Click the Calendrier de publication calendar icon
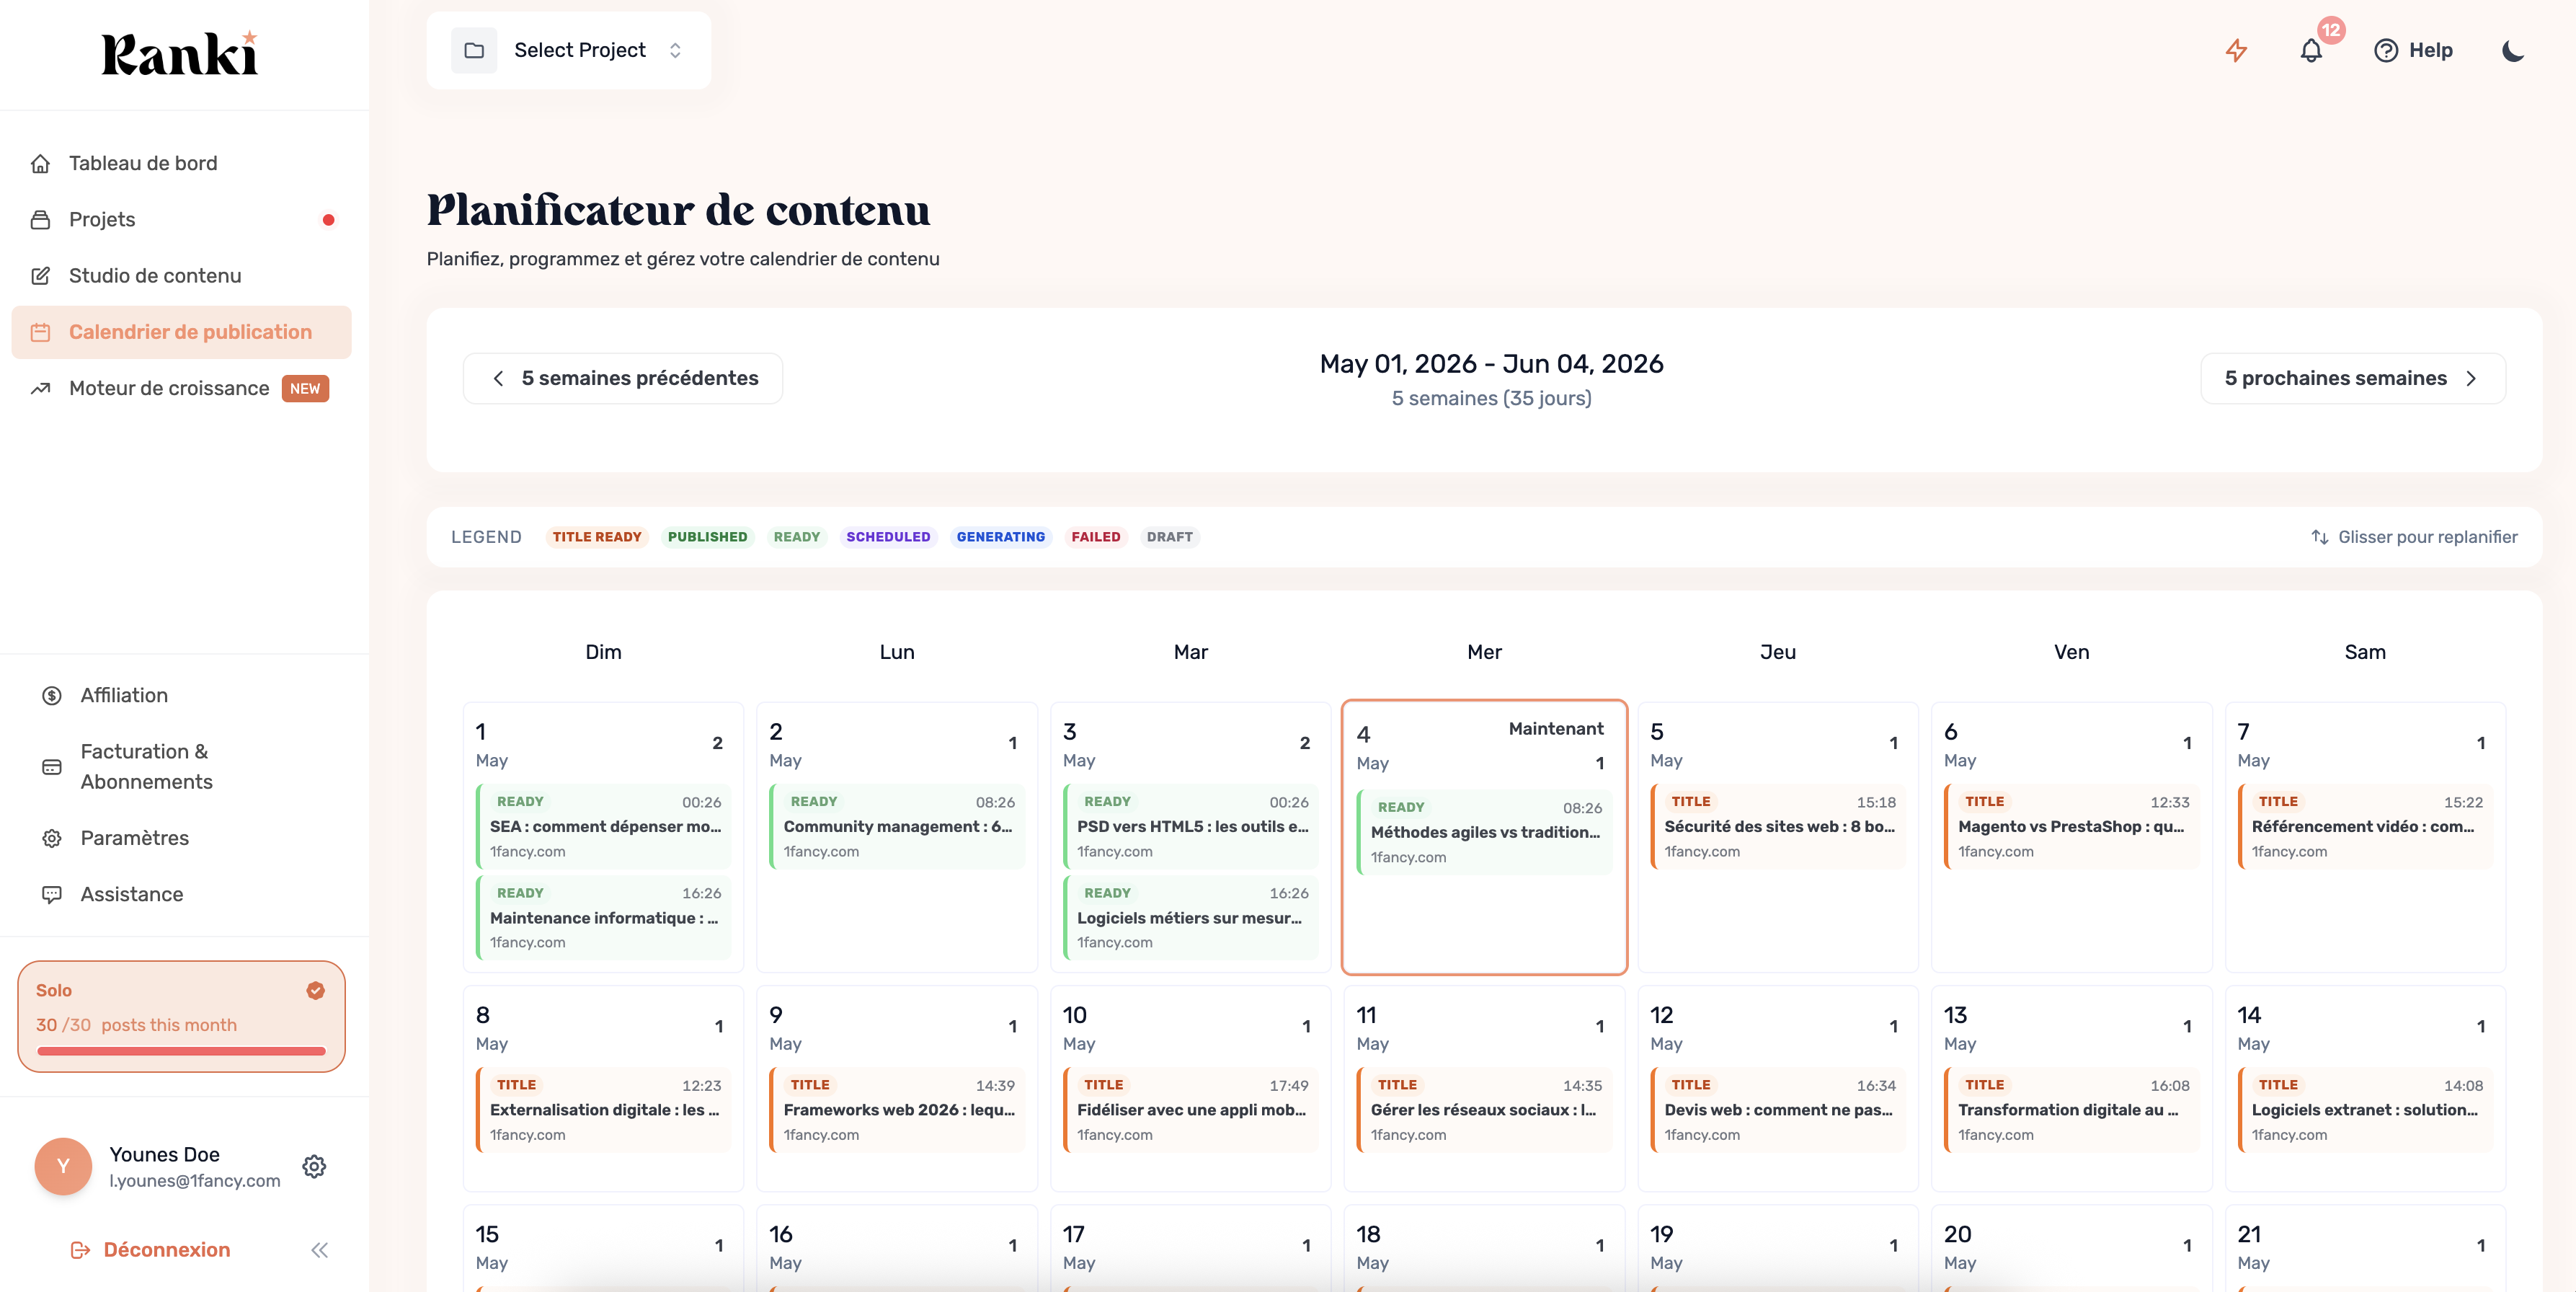The image size is (2576, 1292). click(40, 332)
